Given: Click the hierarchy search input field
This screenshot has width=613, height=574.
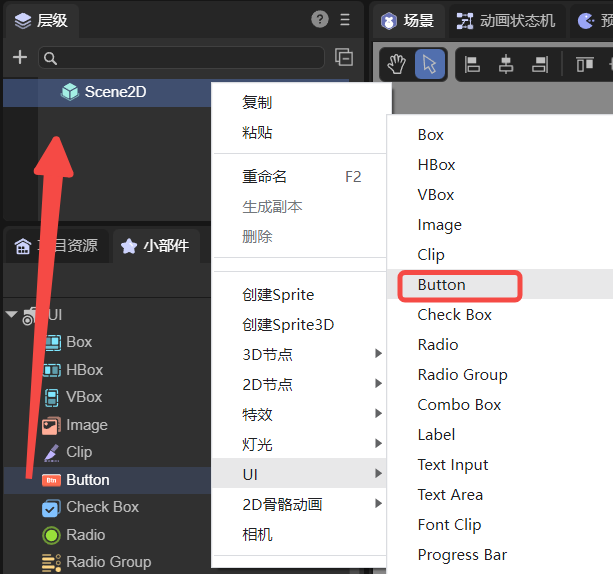Looking at the screenshot, I should [180, 58].
